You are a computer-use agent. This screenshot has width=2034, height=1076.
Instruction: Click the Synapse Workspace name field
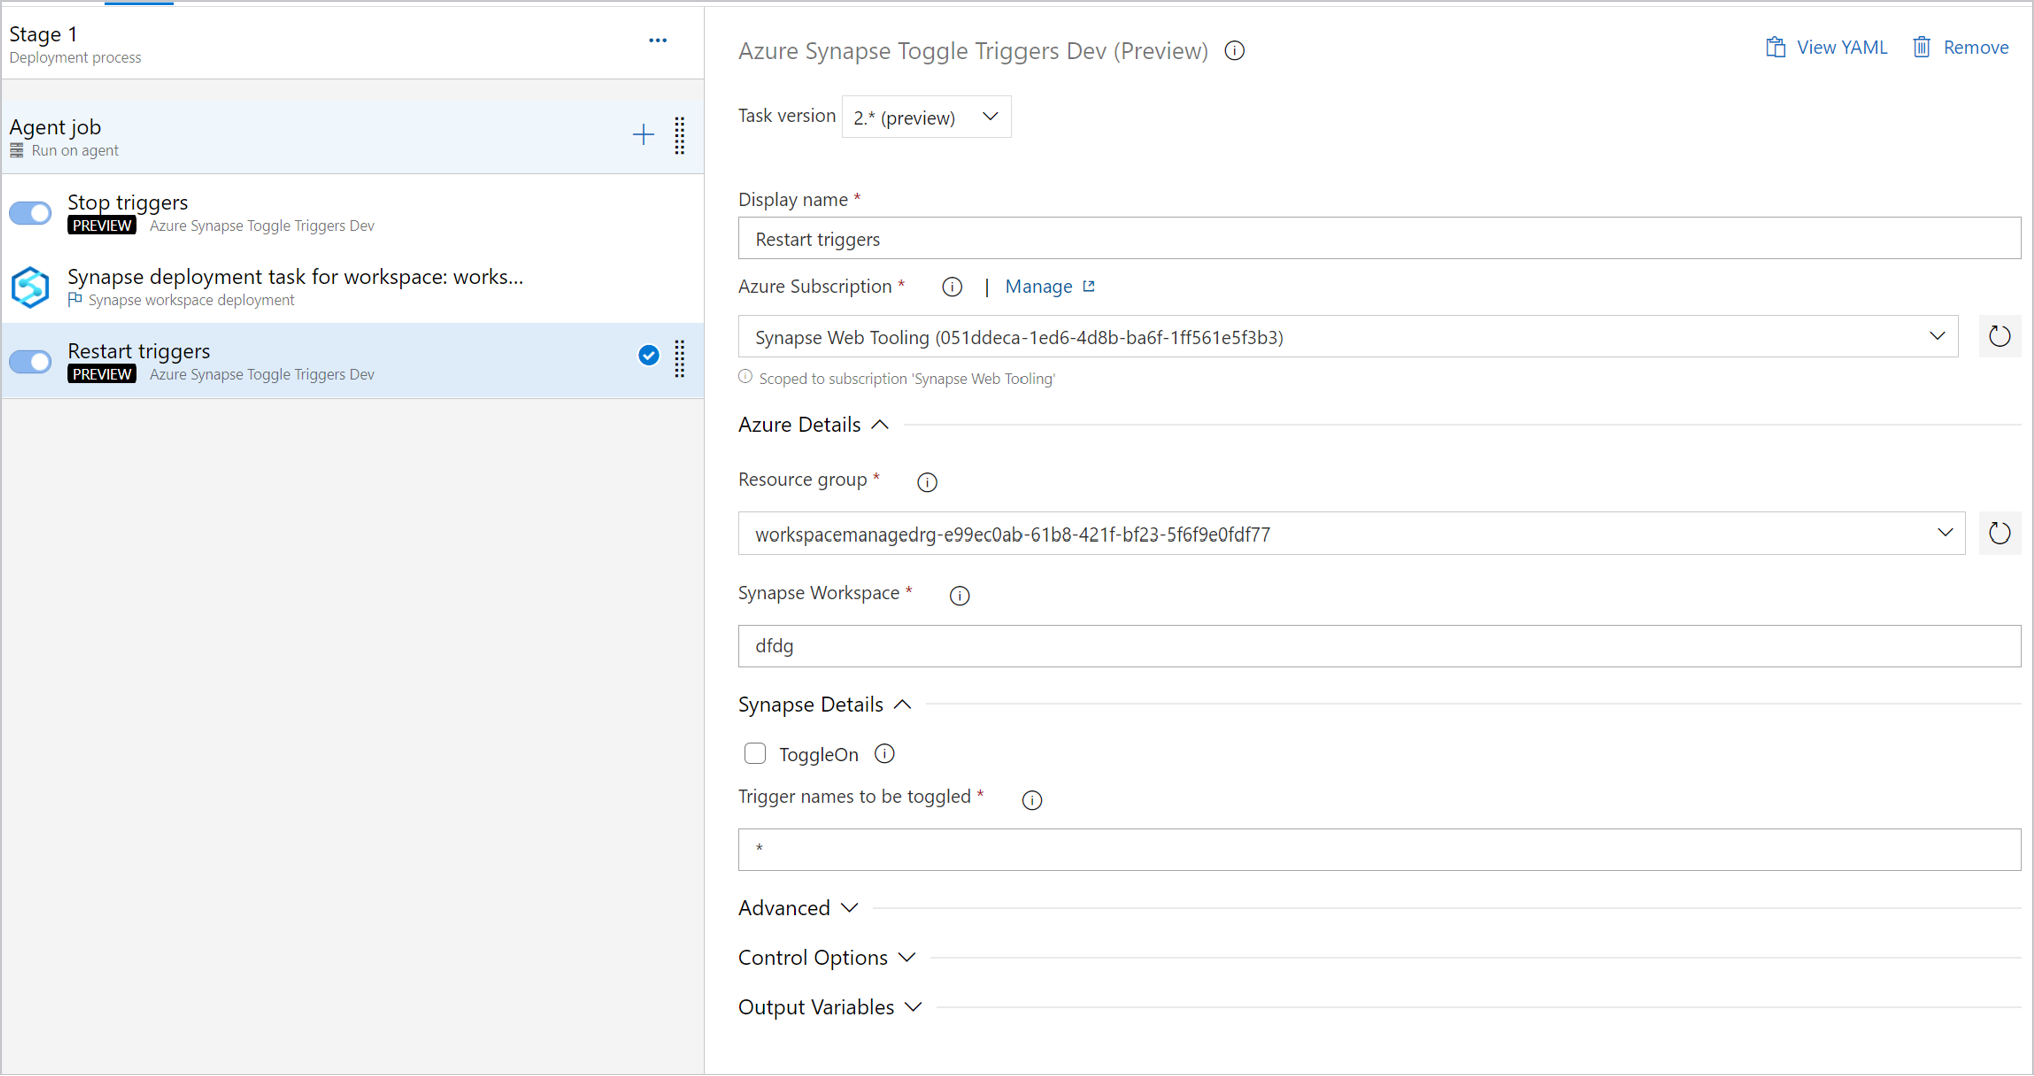1378,646
